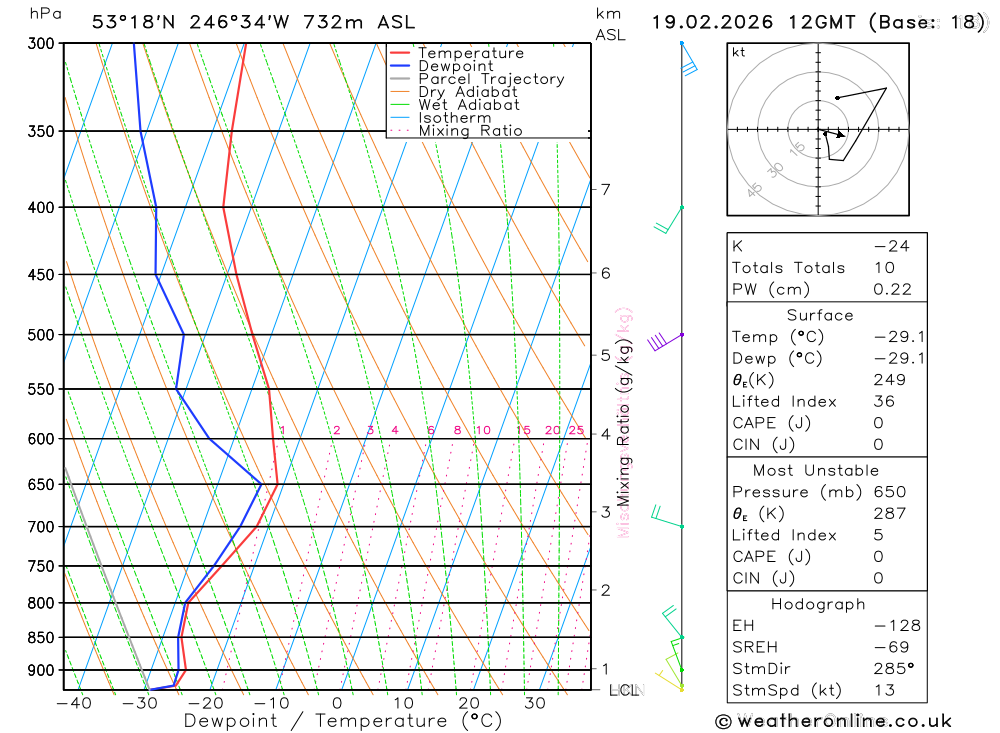Click the Isotherm legend label

455,118
